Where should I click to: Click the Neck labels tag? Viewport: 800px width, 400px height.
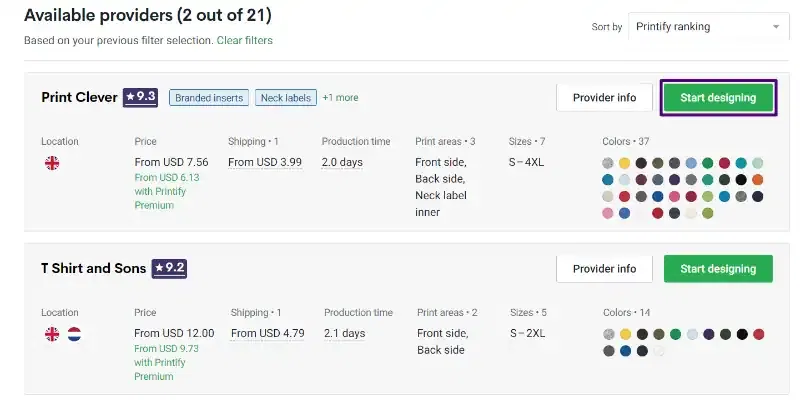[286, 98]
